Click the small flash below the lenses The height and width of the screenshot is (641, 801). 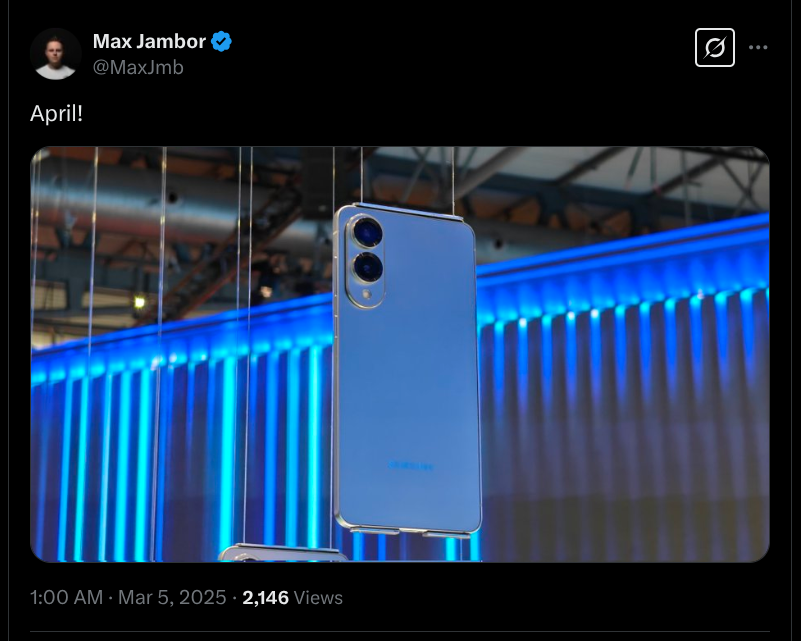pos(366,294)
